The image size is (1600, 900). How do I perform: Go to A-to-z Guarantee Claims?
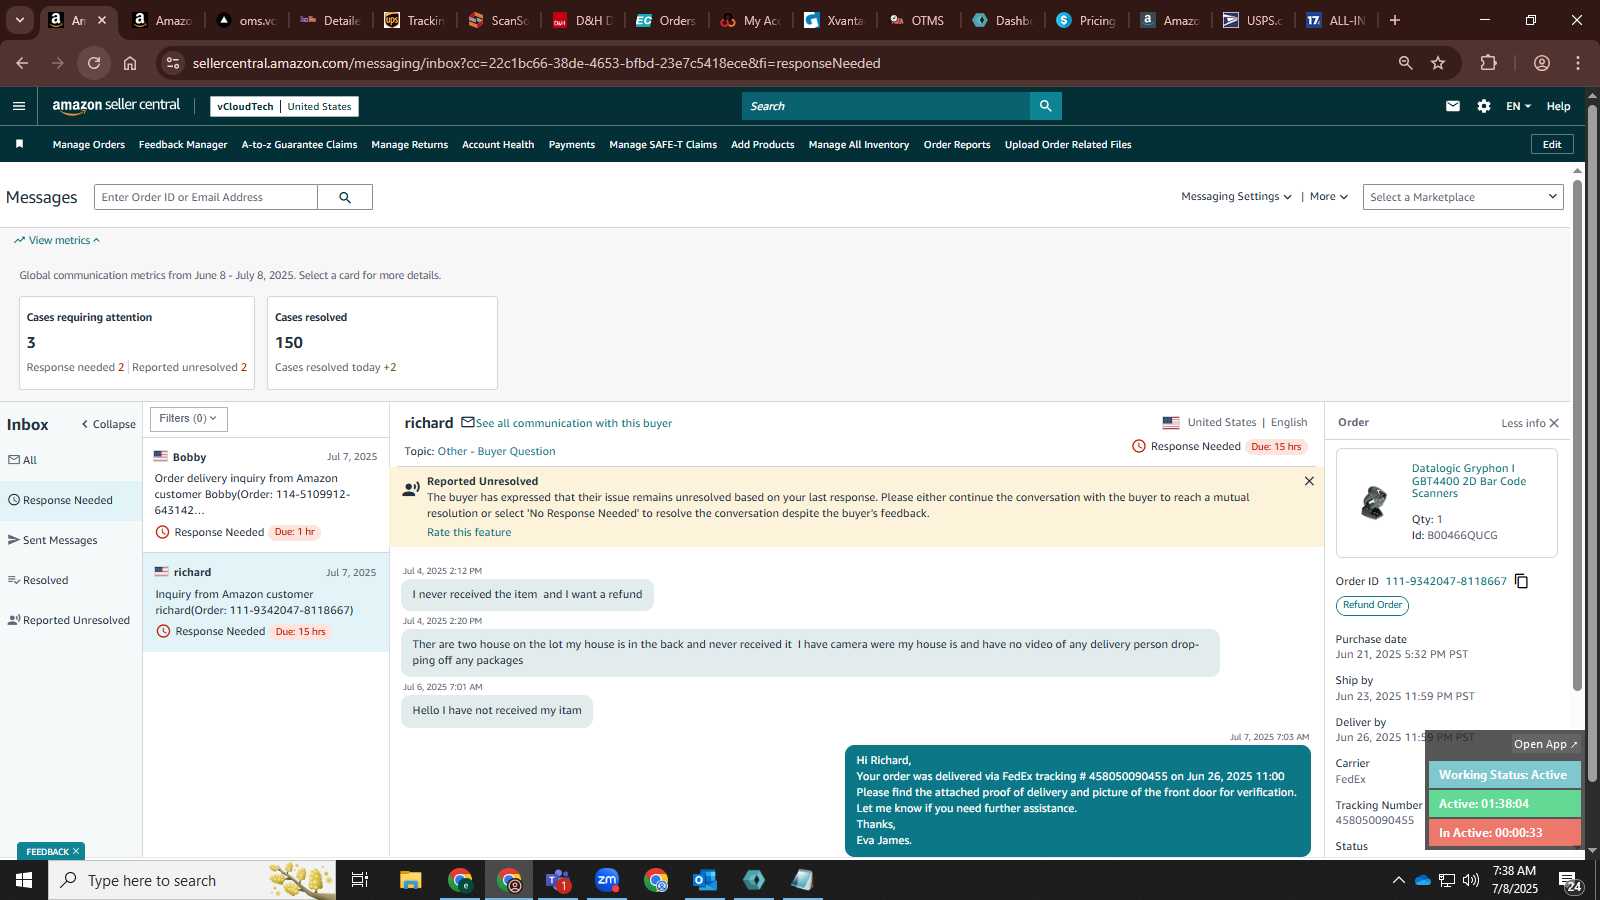tap(299, 145)
